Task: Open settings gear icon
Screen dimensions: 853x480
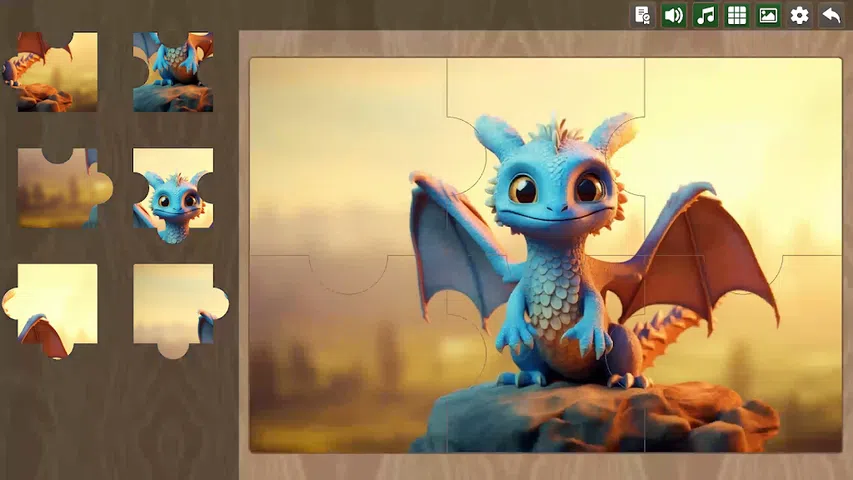Action: tap(799, 15)
